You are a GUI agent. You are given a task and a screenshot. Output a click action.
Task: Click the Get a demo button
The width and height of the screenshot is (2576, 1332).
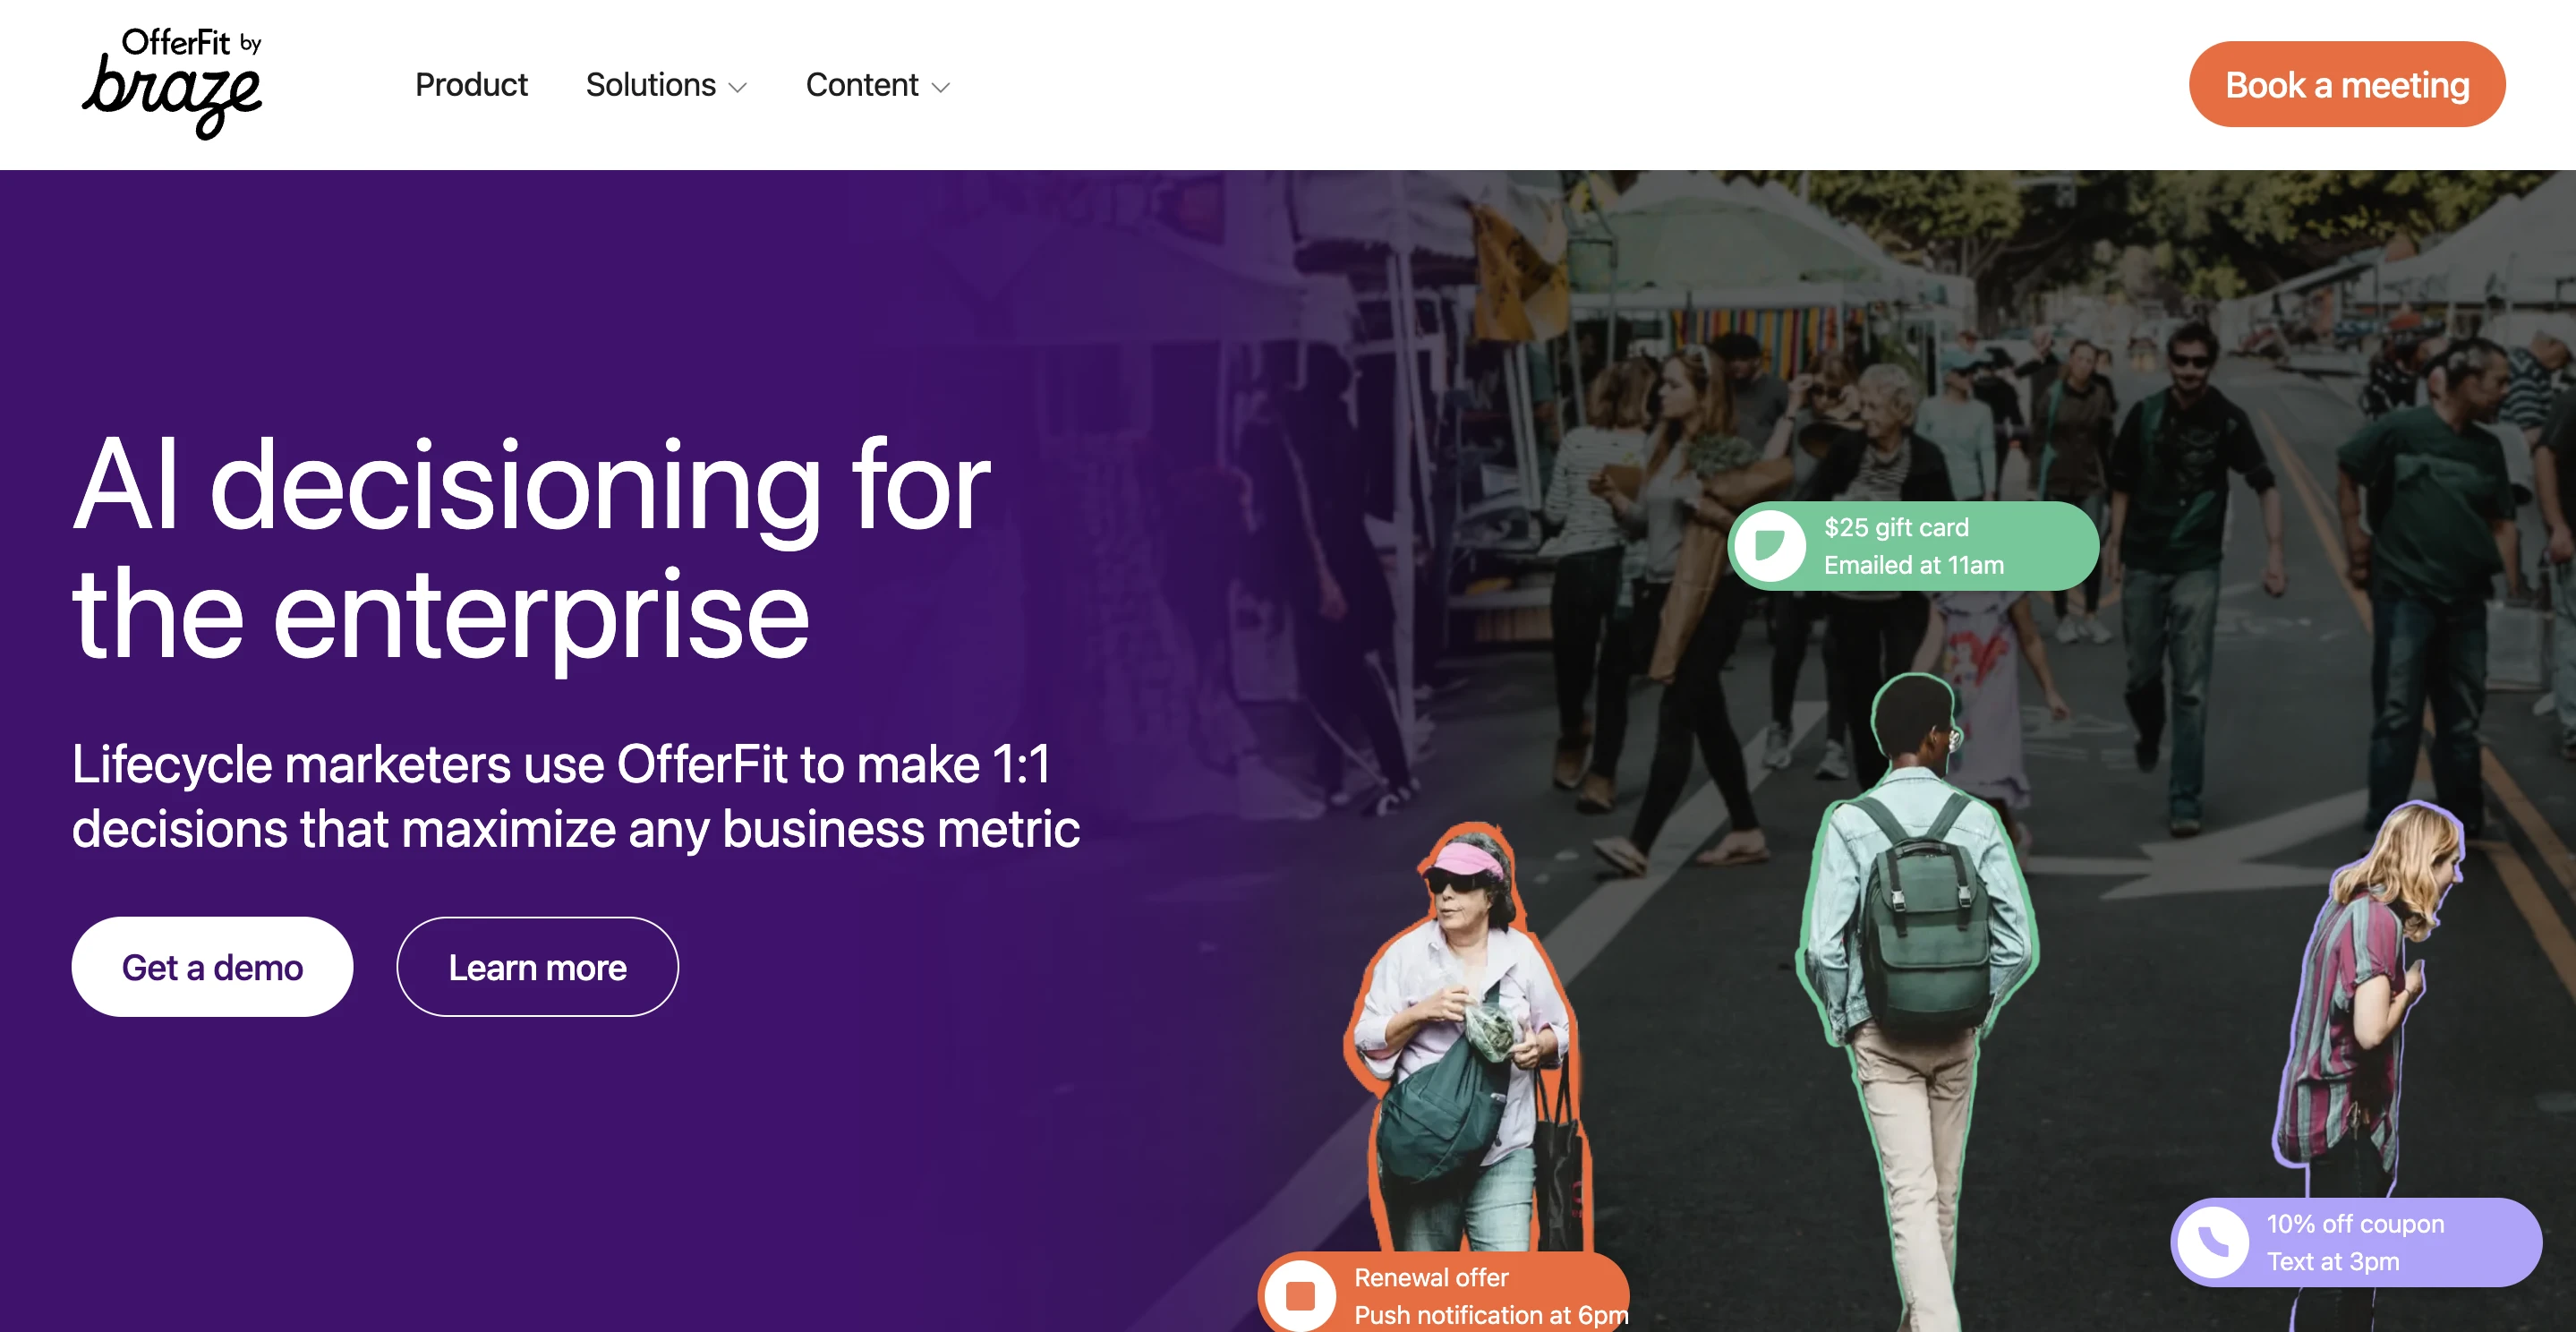pyautogui.click(x=212, y=967)
